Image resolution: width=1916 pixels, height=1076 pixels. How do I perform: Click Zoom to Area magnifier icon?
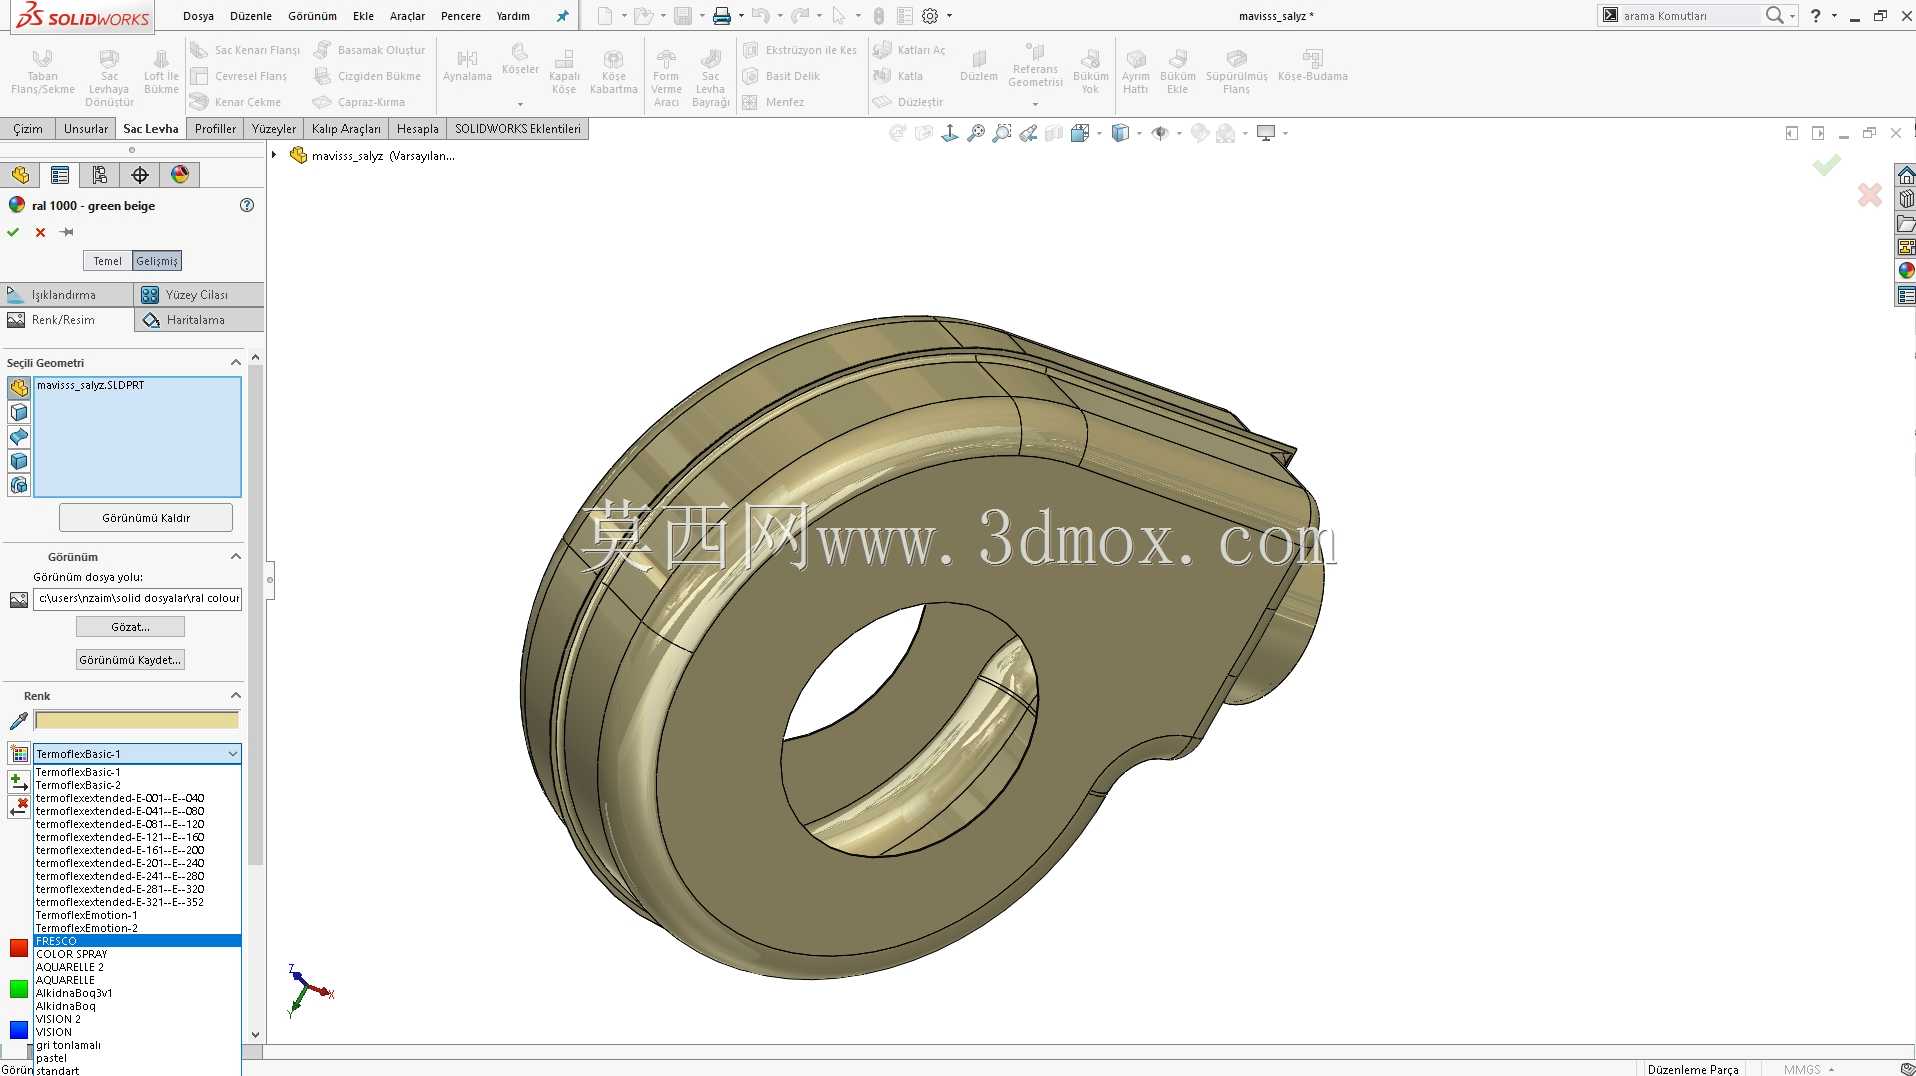coord(1002,133)
